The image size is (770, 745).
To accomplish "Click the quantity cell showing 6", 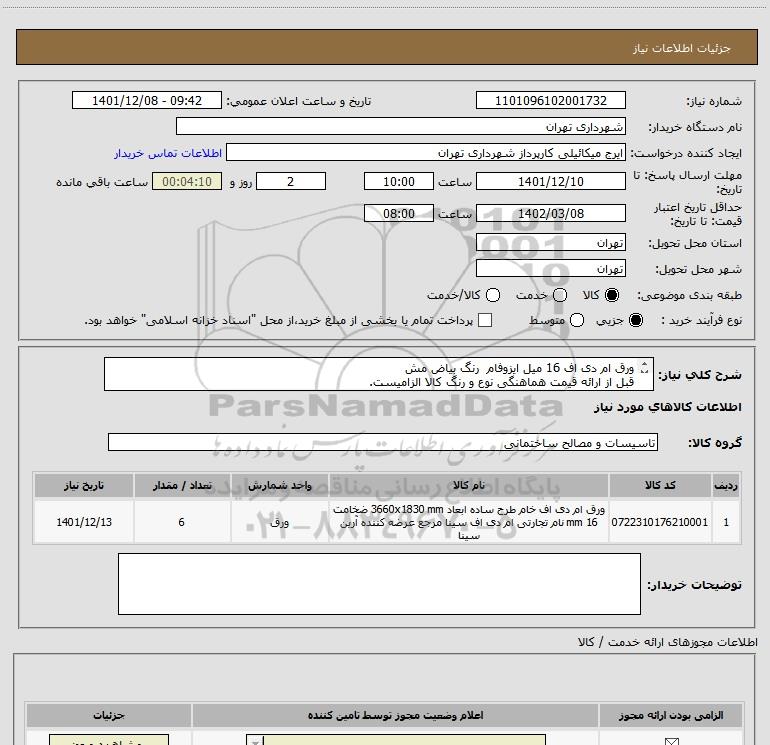I will tap(182, 522).
